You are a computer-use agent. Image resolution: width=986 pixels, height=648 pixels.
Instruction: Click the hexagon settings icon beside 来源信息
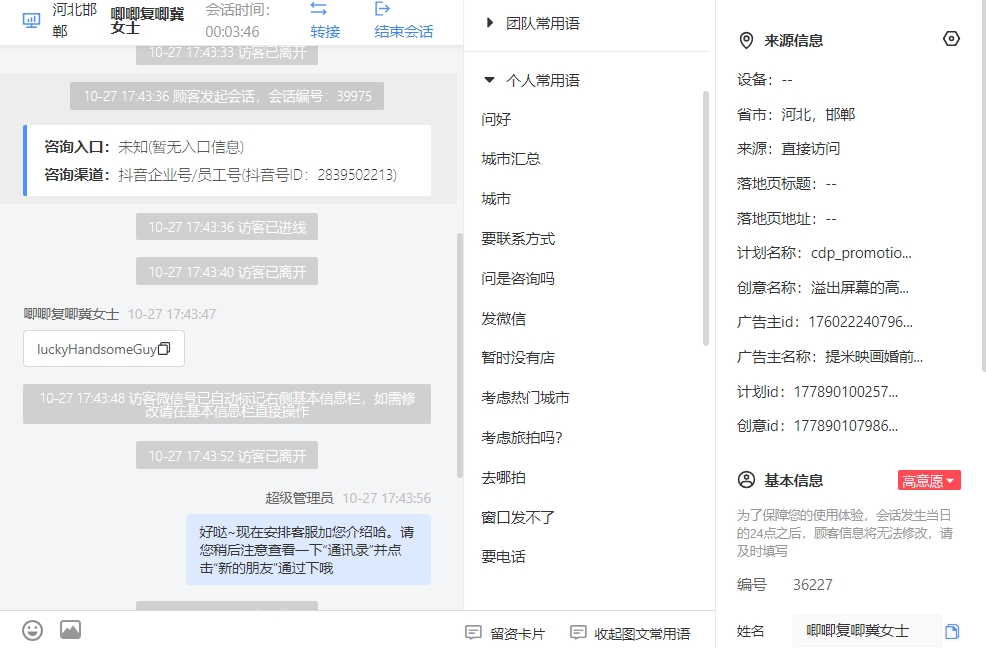coord(951,39)
